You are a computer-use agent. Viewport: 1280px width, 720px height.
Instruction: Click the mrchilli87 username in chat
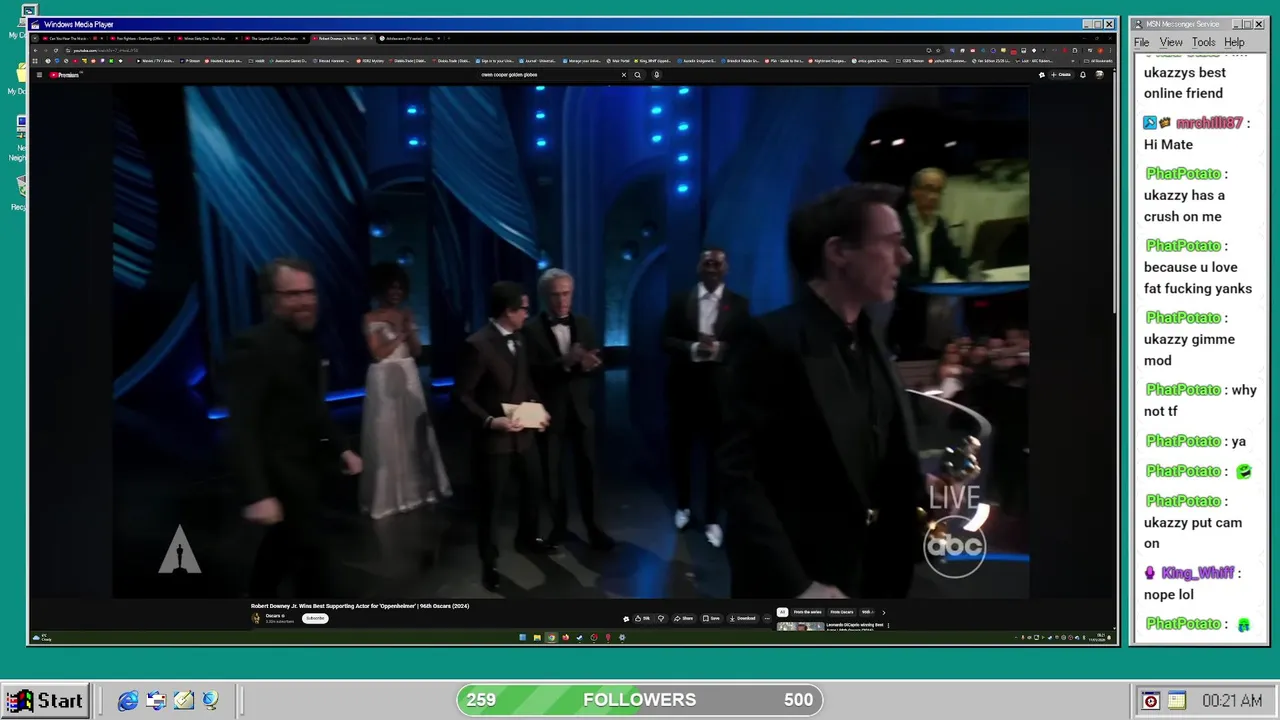[1209, 123]
